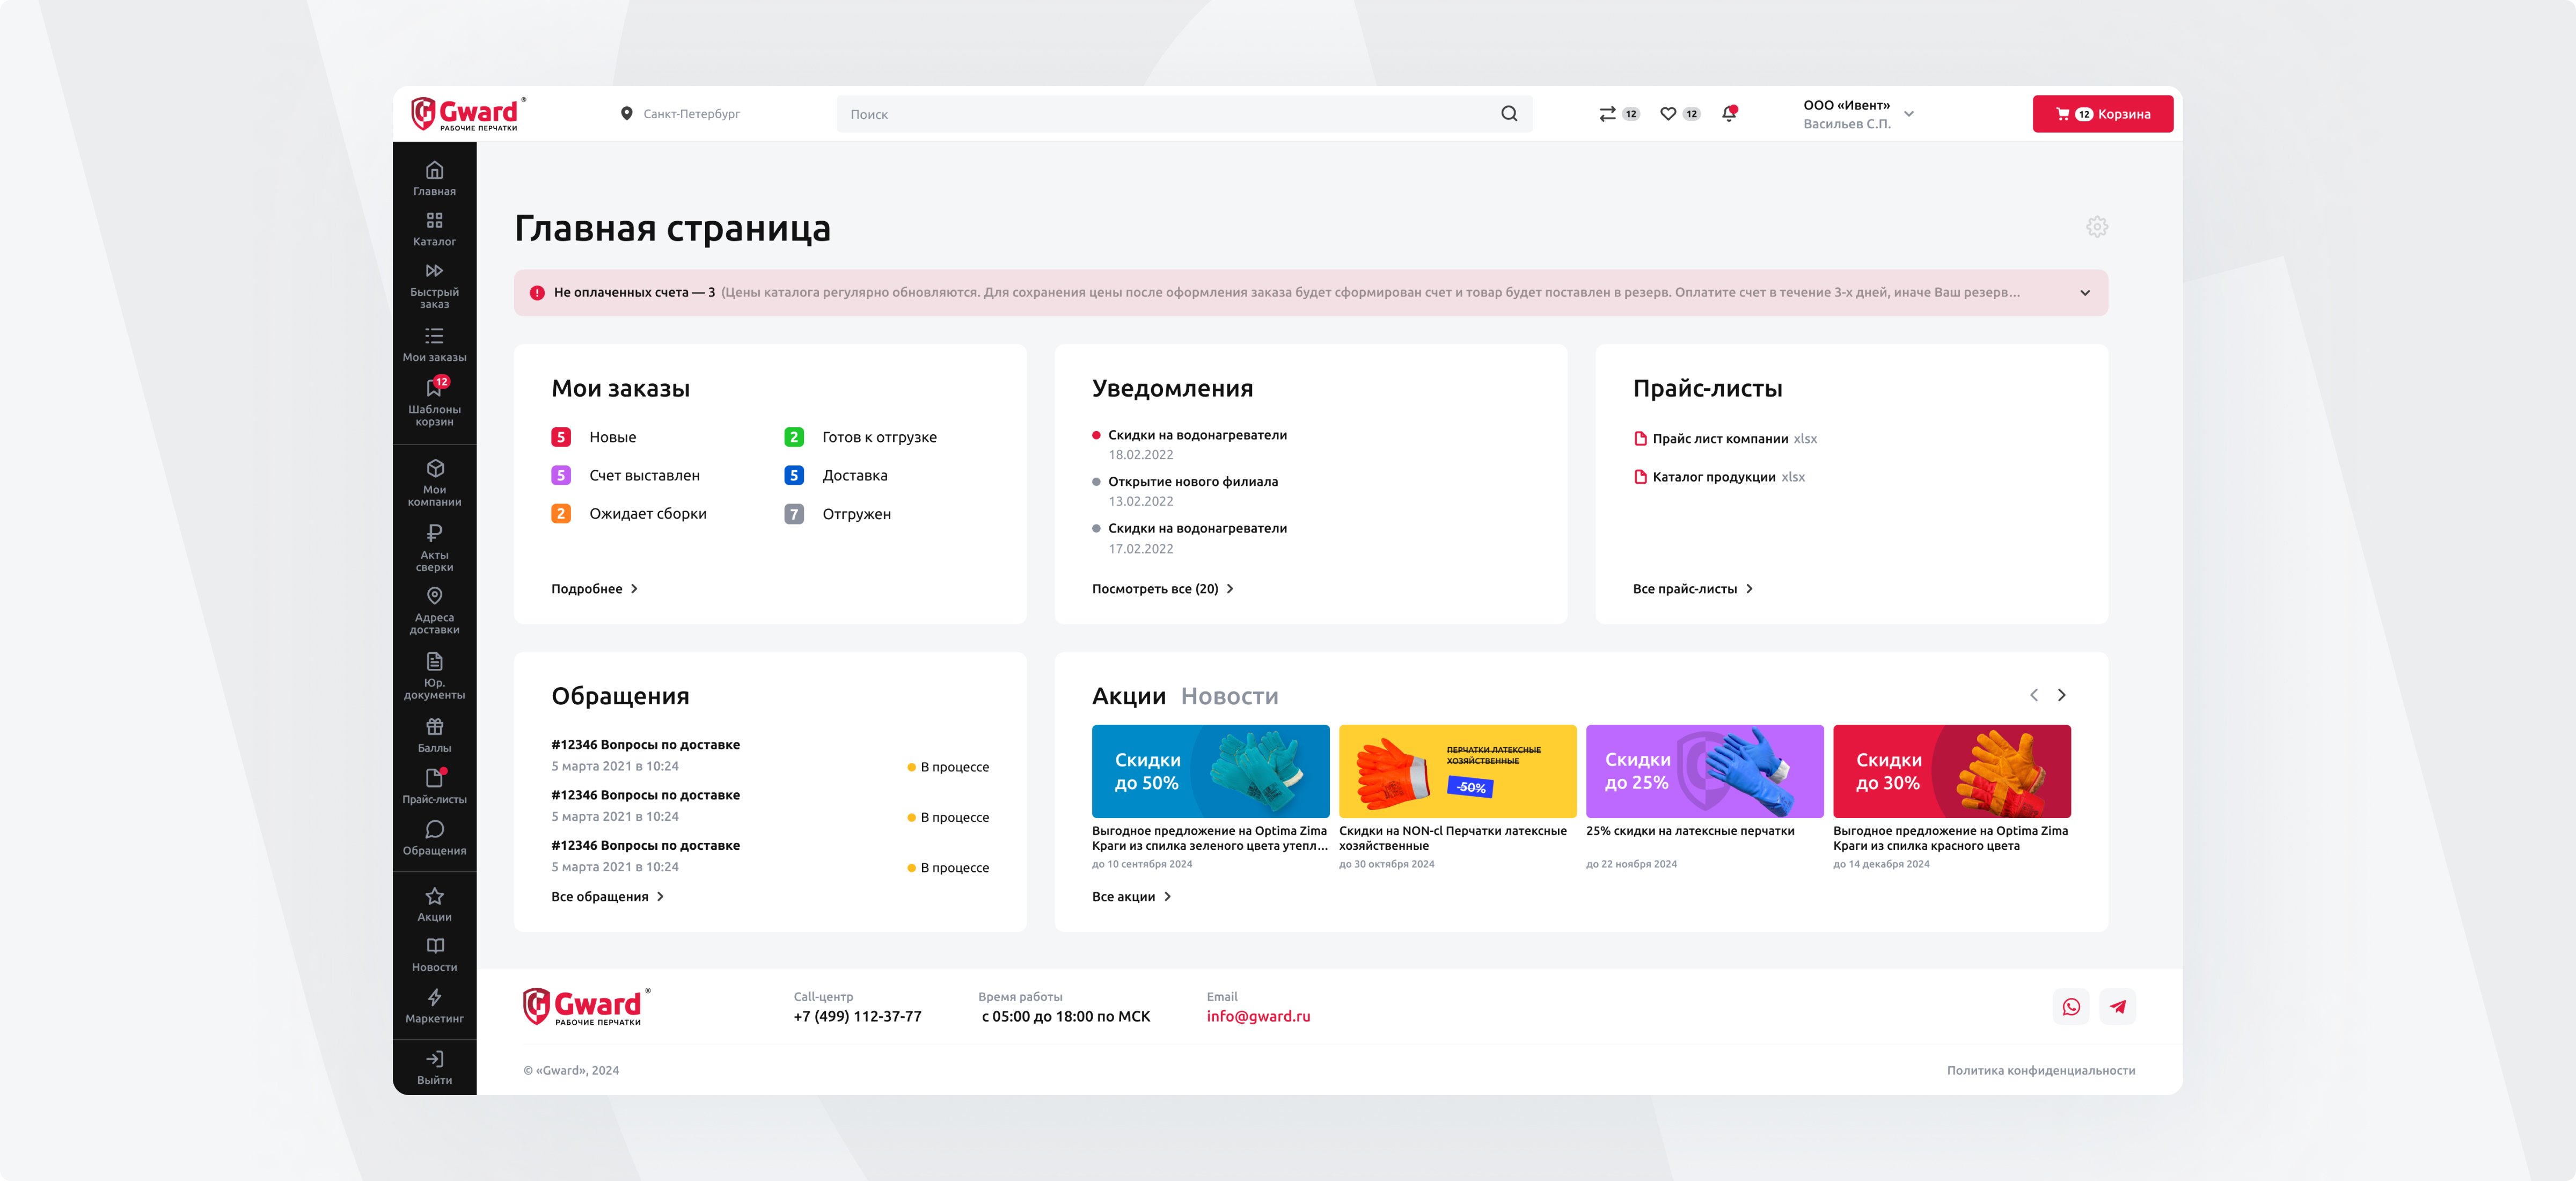Open the notifications bell icon
The height and width of the screenshot is (1181, 2576).
1729,114
